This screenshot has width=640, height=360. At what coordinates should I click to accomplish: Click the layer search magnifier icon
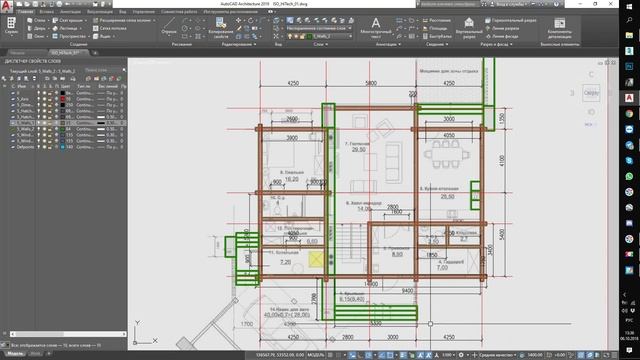tap(124, 70)
